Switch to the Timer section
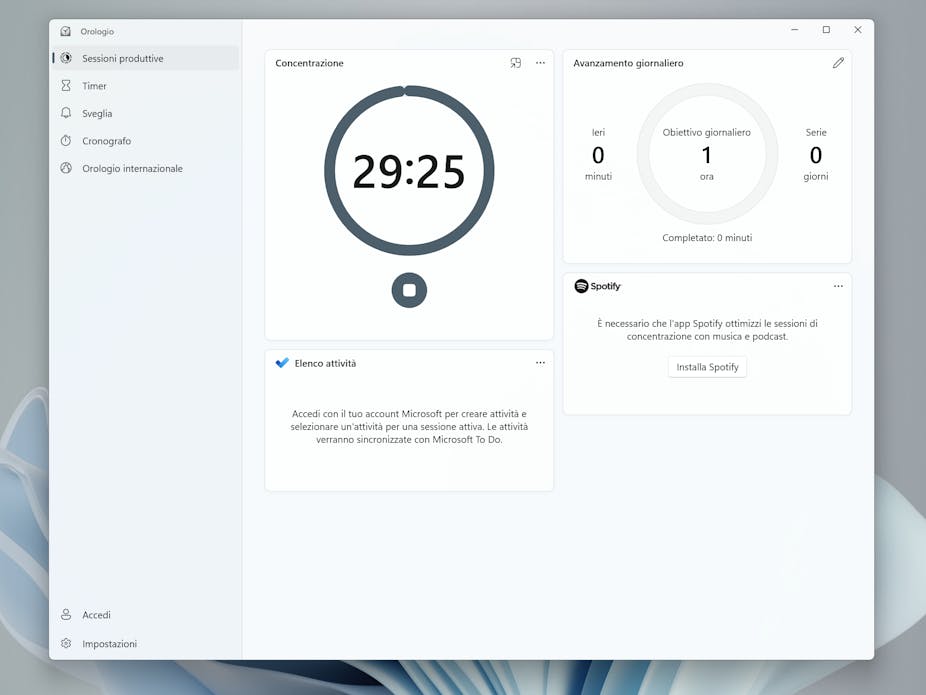This screenshot has height=695, width=926. pos(94,86)
